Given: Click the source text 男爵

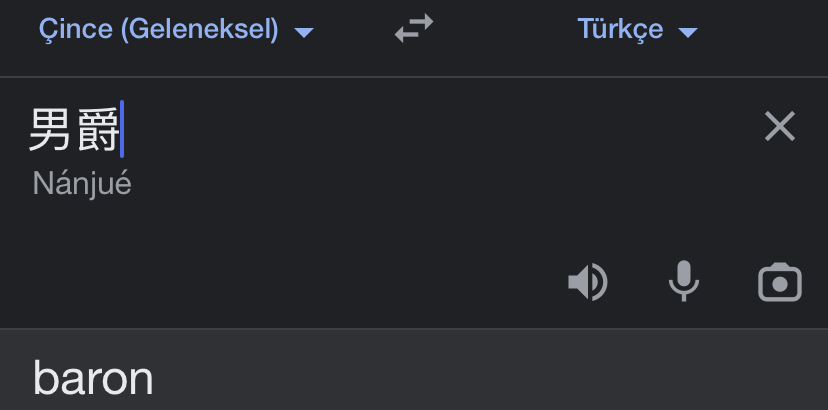Looking at the screenshot, I should pyautogui.click(x=74, y=130).
